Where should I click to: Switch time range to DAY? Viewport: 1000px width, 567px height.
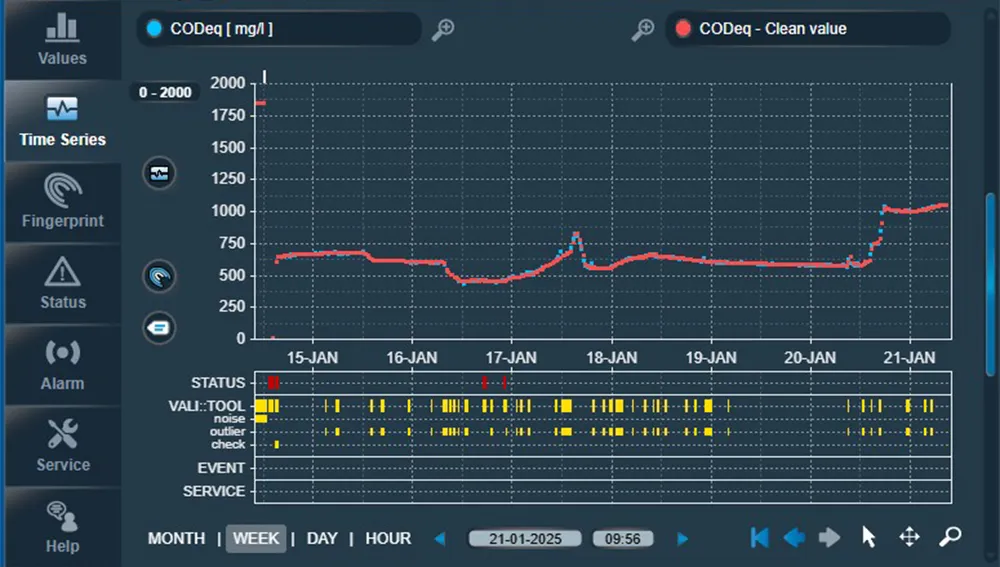(322, 538)
